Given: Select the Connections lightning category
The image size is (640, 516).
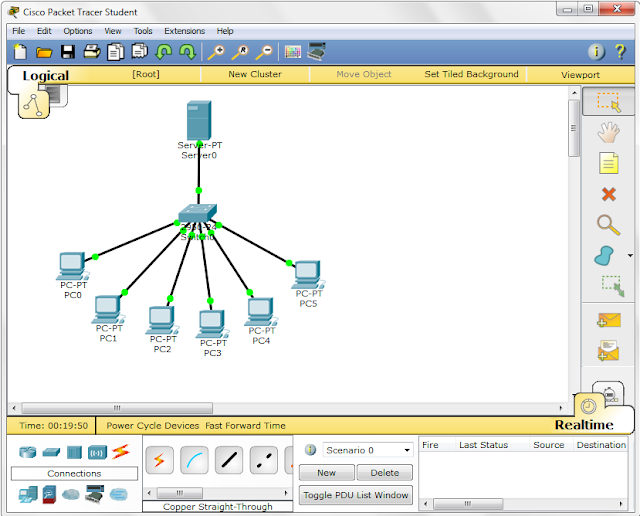Looking at the screenshot, I should coord(121,452).
